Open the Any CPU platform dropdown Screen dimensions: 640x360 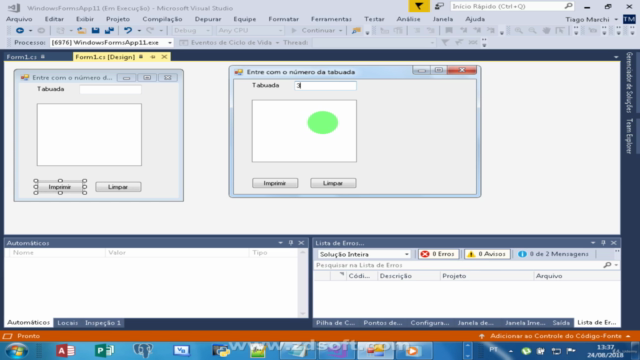click(250, 31)
